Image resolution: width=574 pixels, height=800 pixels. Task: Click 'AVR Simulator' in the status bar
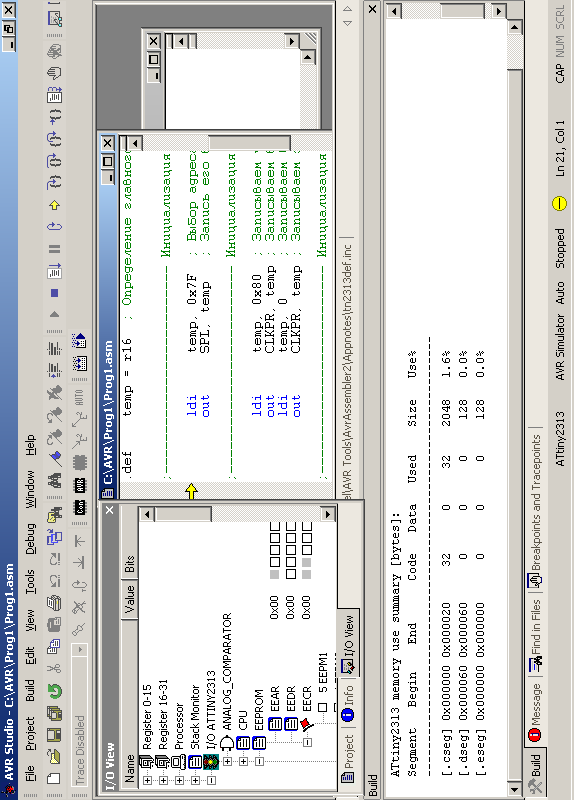(x=560, y=347)
